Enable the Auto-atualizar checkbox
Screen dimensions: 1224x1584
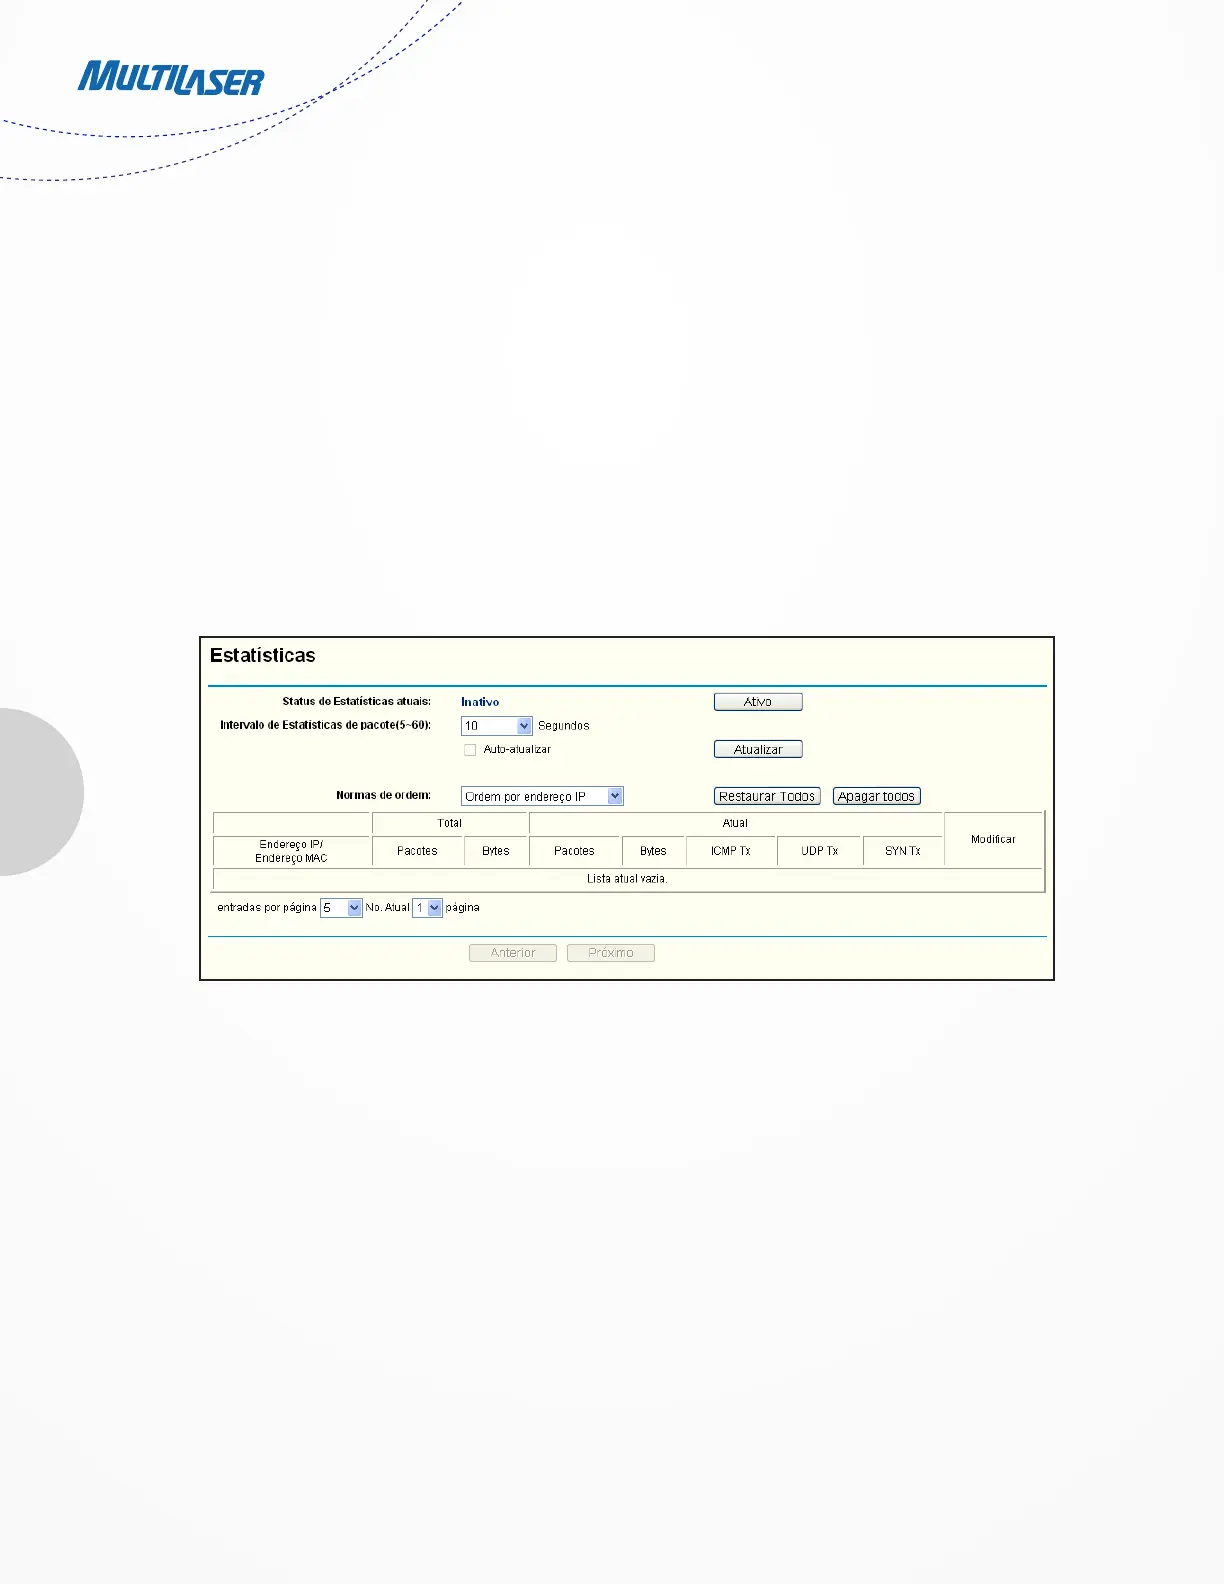pos(470,750)
